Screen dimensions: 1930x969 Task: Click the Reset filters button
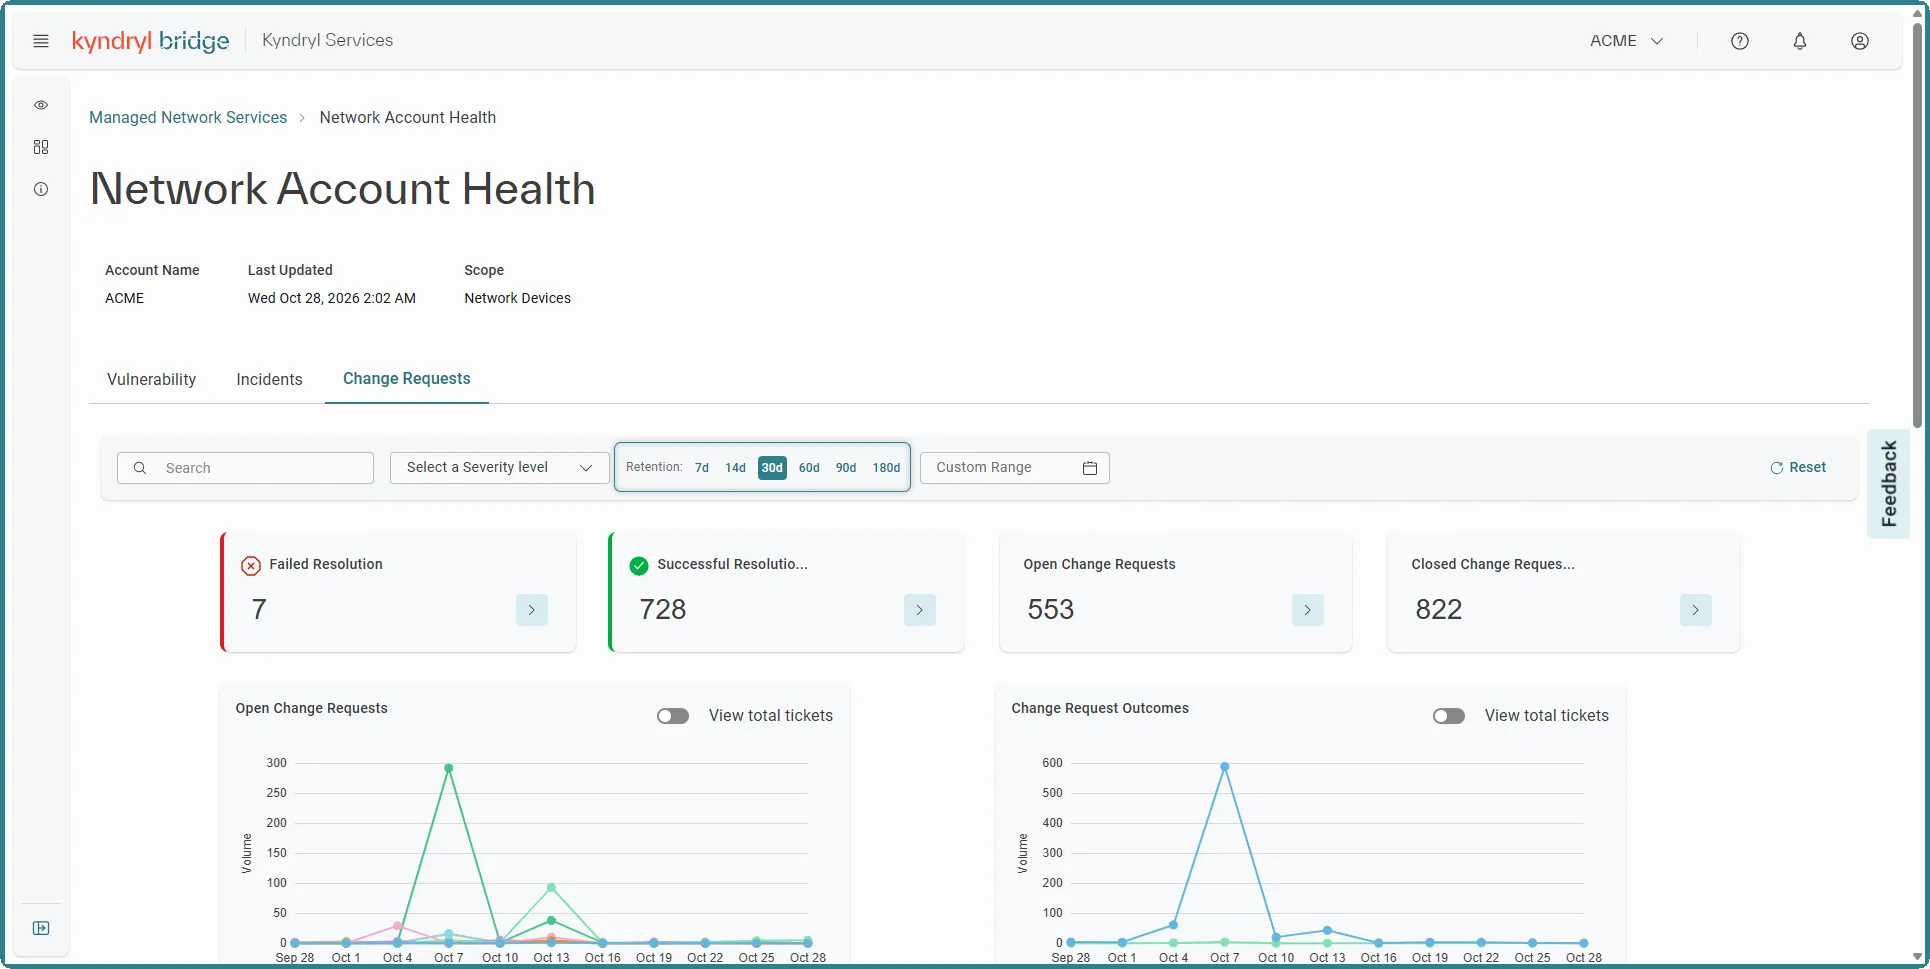tap(1798, 468)
